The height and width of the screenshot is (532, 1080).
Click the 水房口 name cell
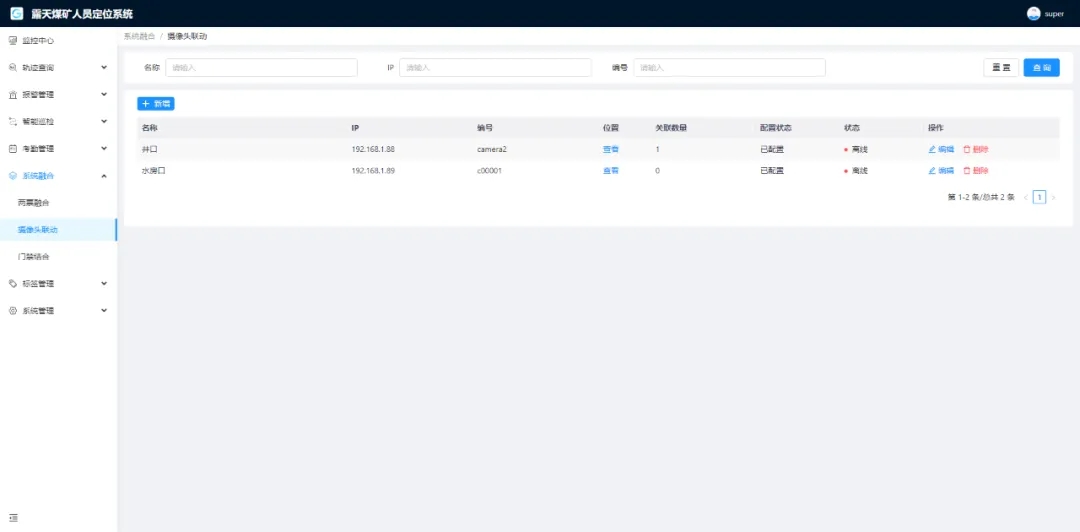click(154, 170)
